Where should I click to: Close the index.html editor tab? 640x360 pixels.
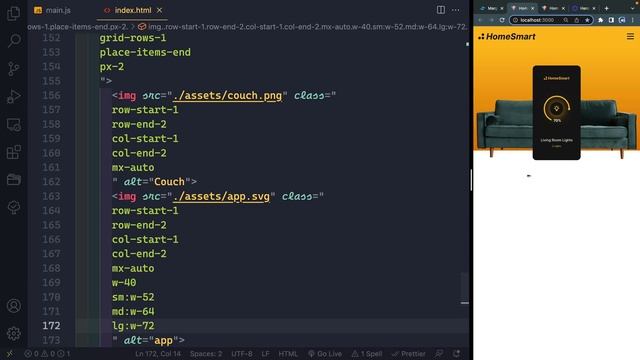(160, 10)
